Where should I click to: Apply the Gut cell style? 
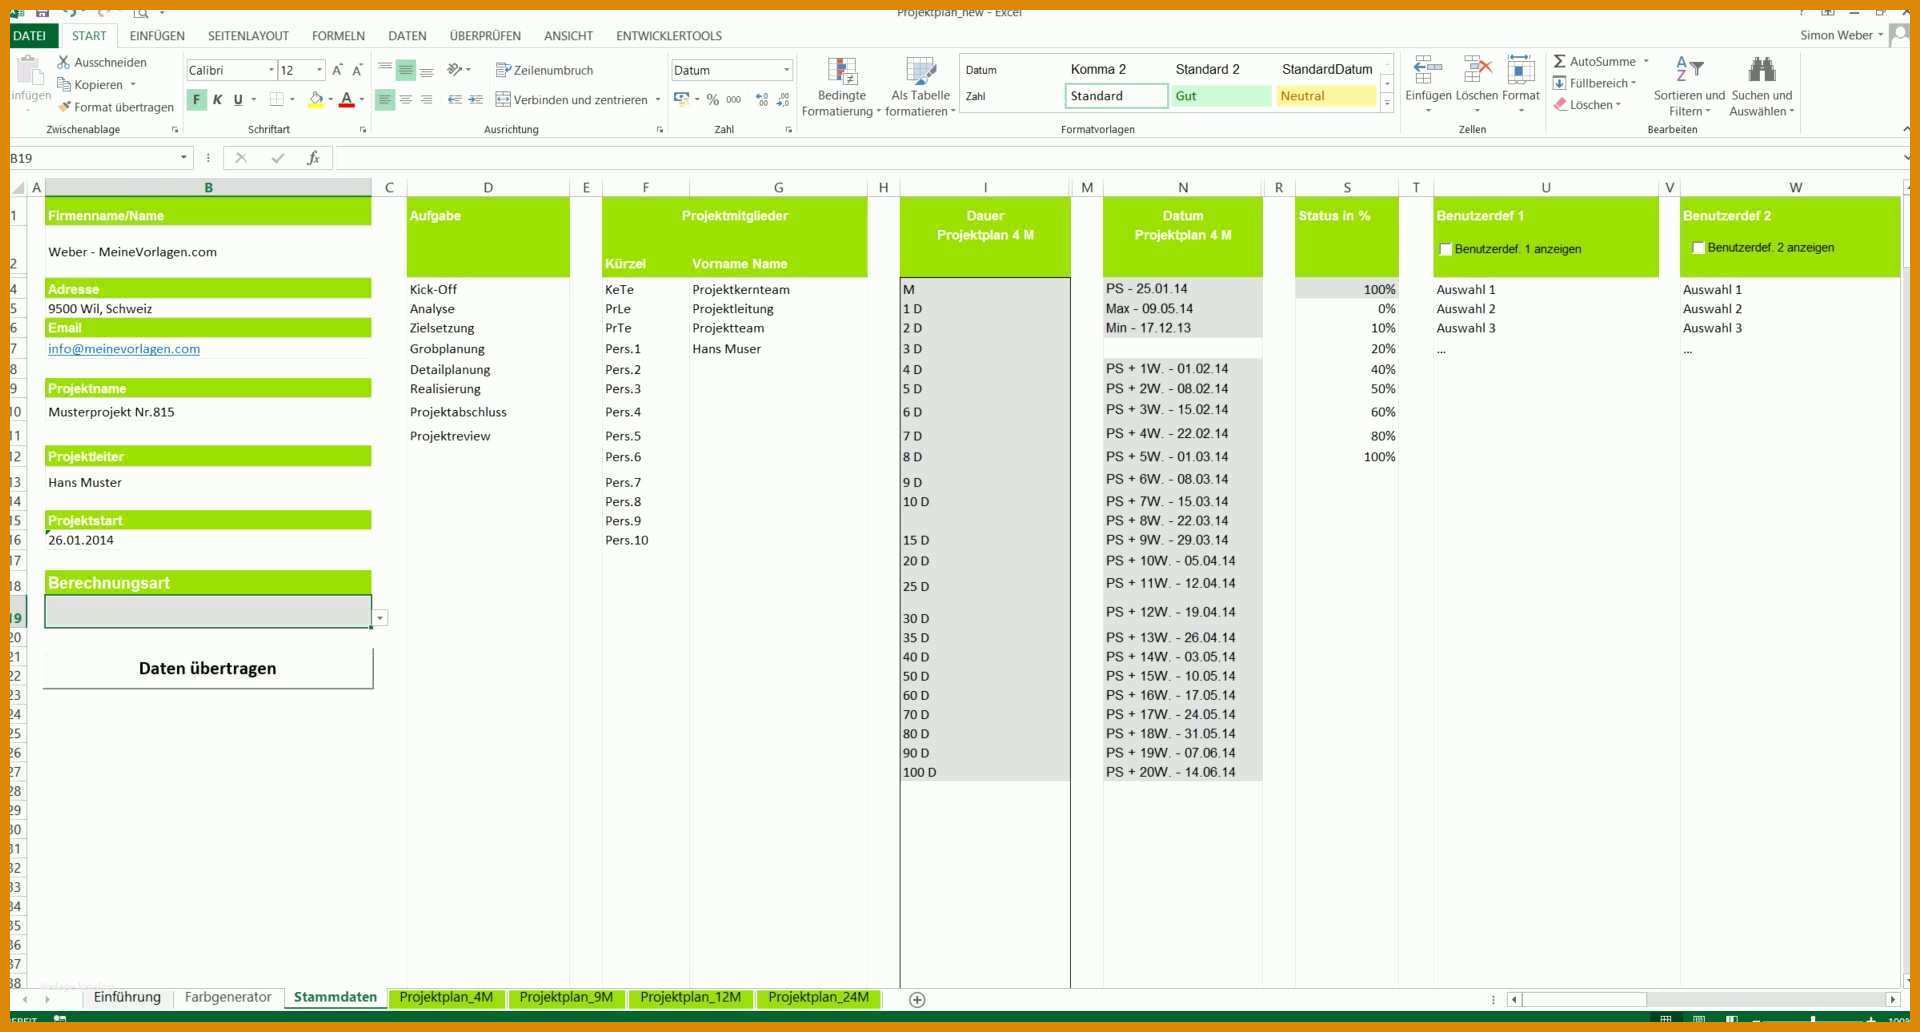[x=1221, y=96]
